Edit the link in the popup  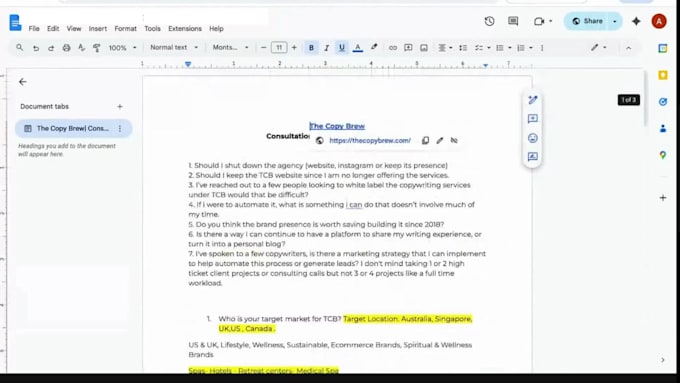440,140
